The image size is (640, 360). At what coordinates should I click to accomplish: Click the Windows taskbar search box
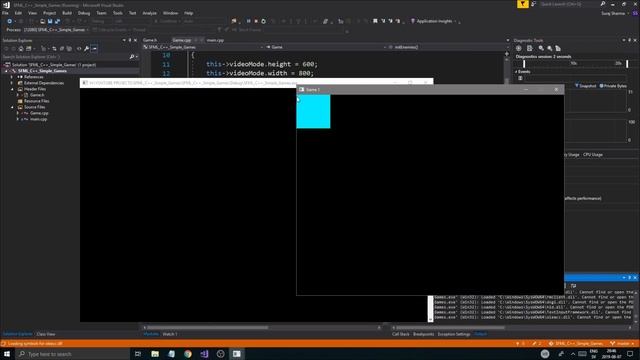click(x=73, y=354)
